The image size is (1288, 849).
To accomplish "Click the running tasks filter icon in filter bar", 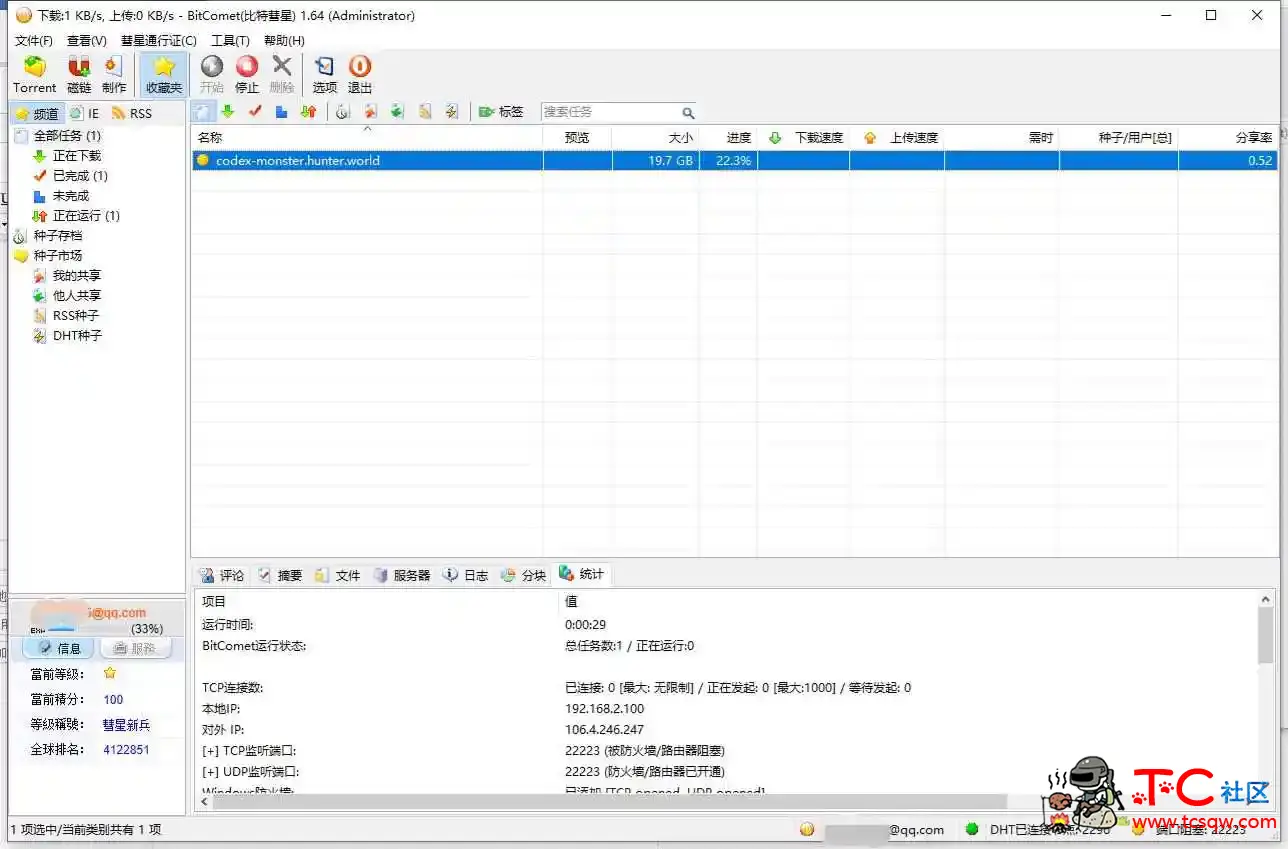I will (x=308, y=112).
